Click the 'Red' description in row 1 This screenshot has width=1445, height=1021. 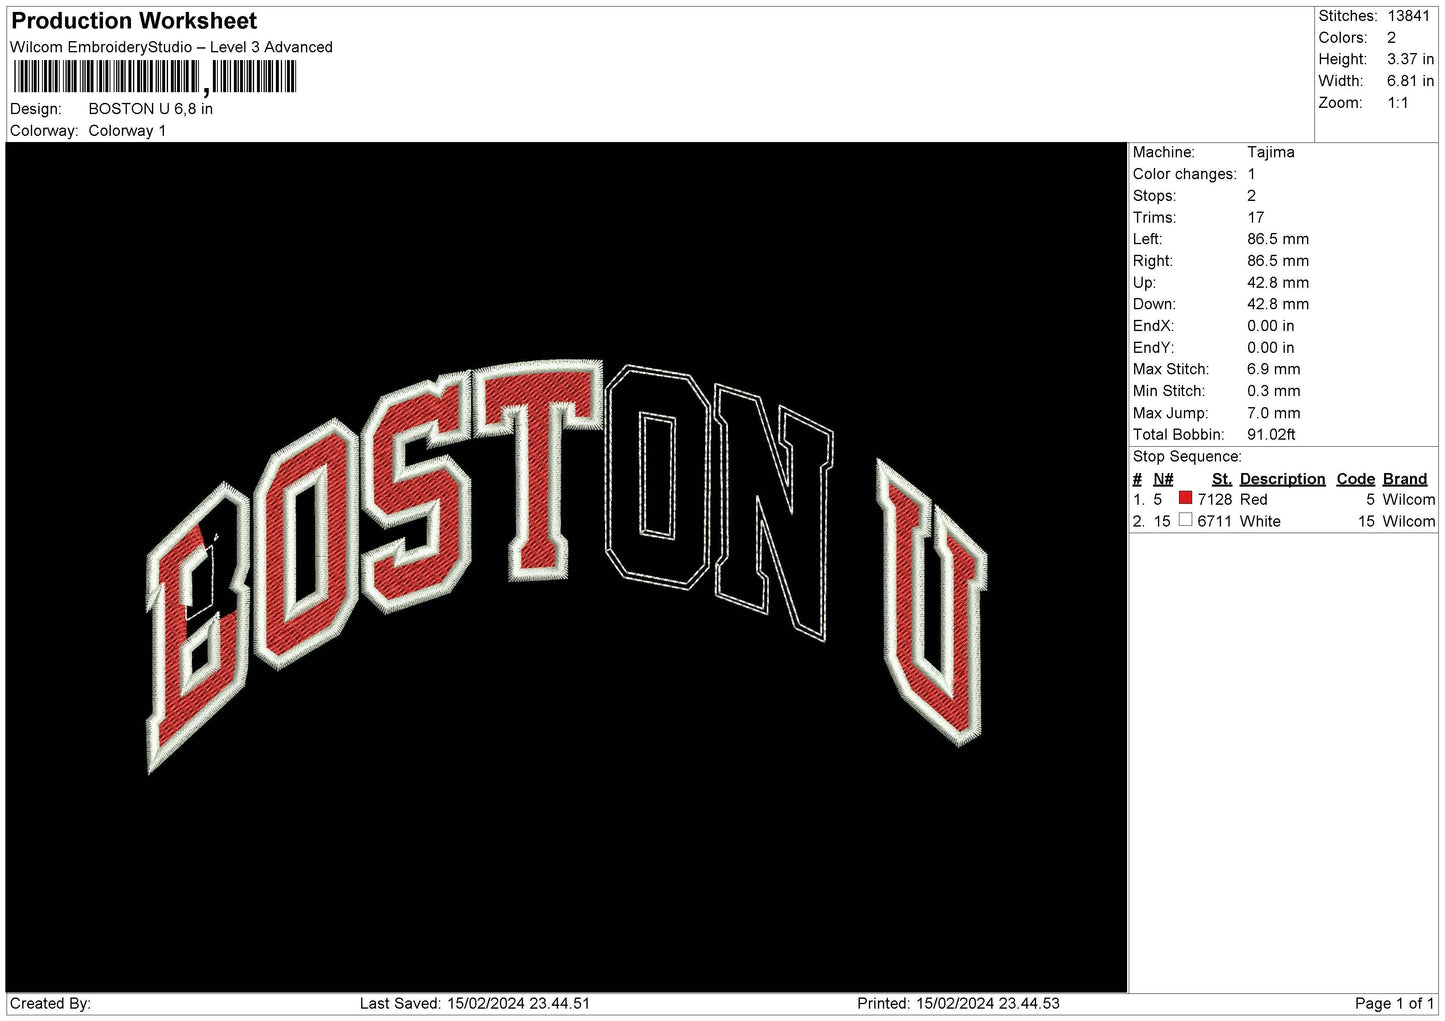[x=1254, y=499]
